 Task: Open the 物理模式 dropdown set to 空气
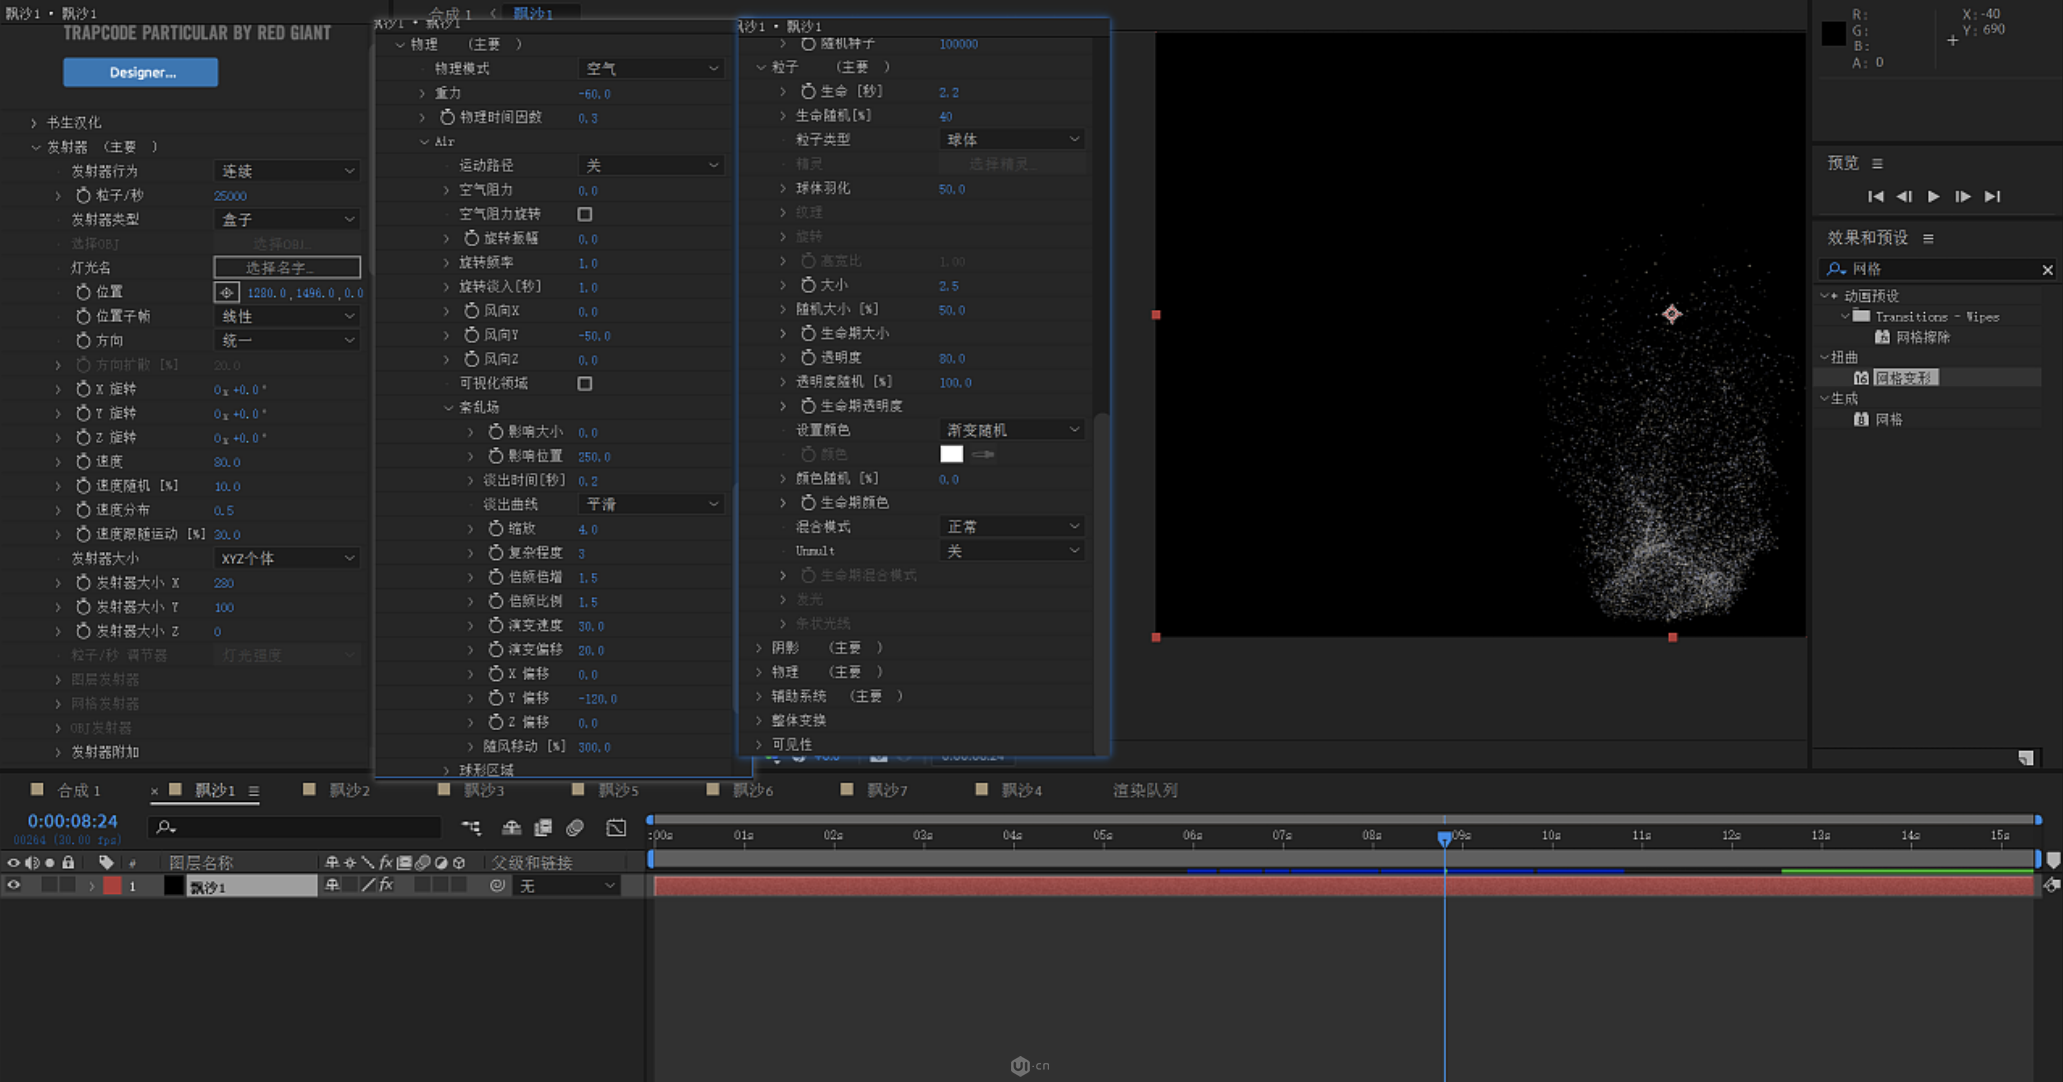point(651,69)
